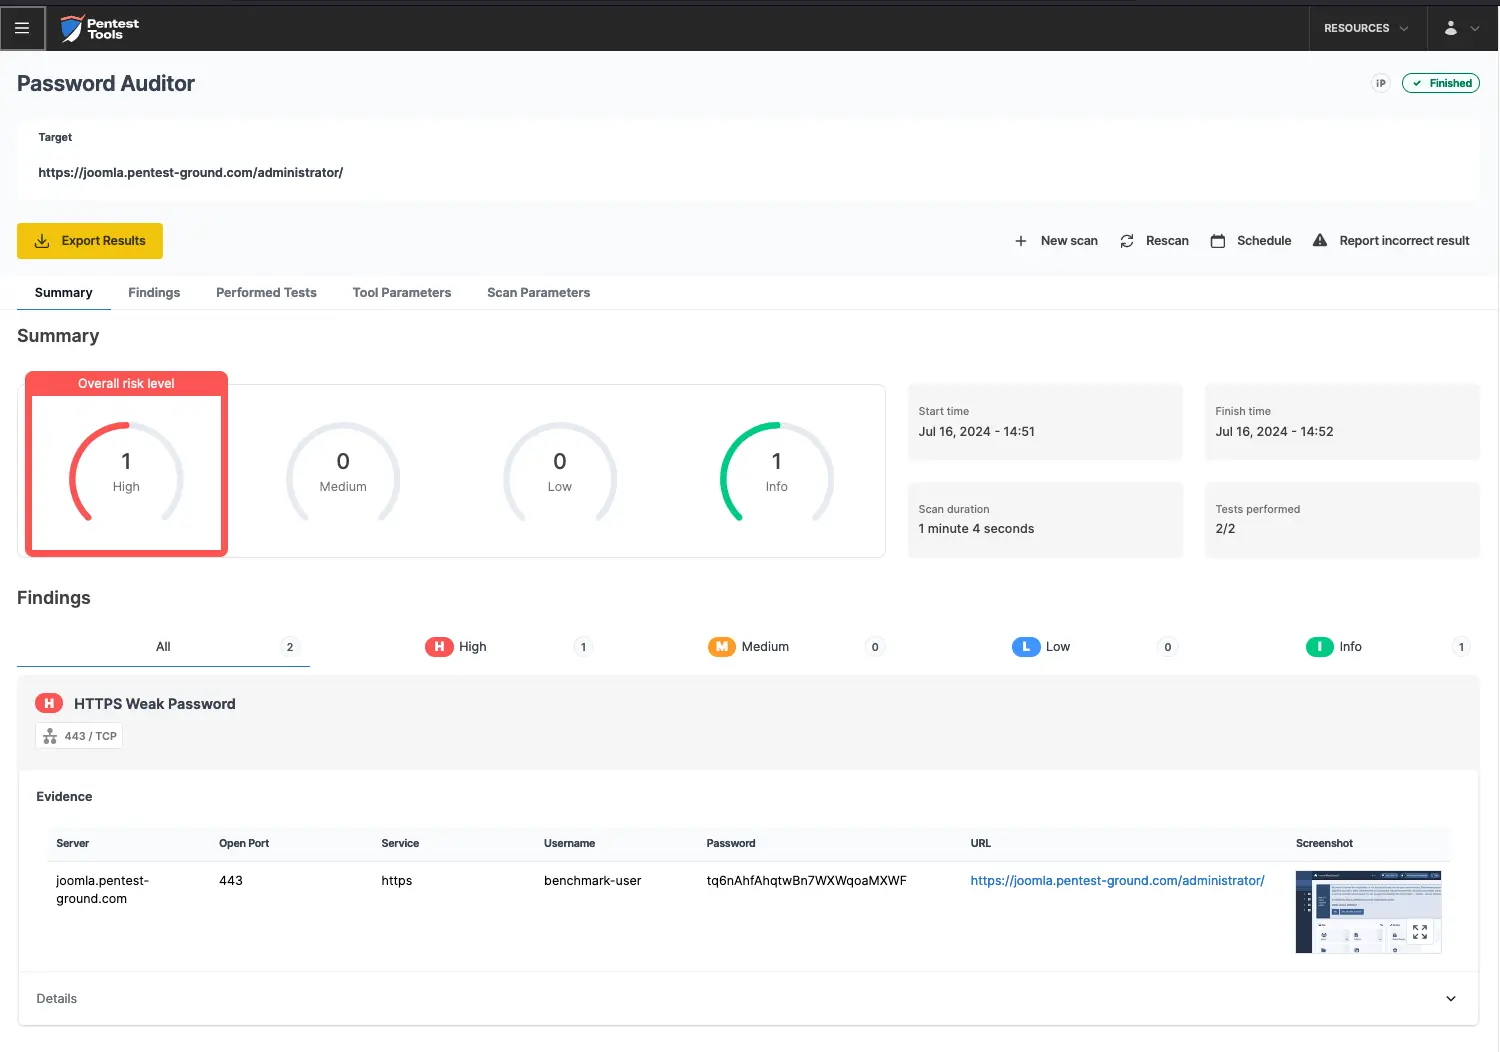The width and height of the screenshot is (1500, 1052).
Task: Start a New scan
Action: coord(1056,241)
